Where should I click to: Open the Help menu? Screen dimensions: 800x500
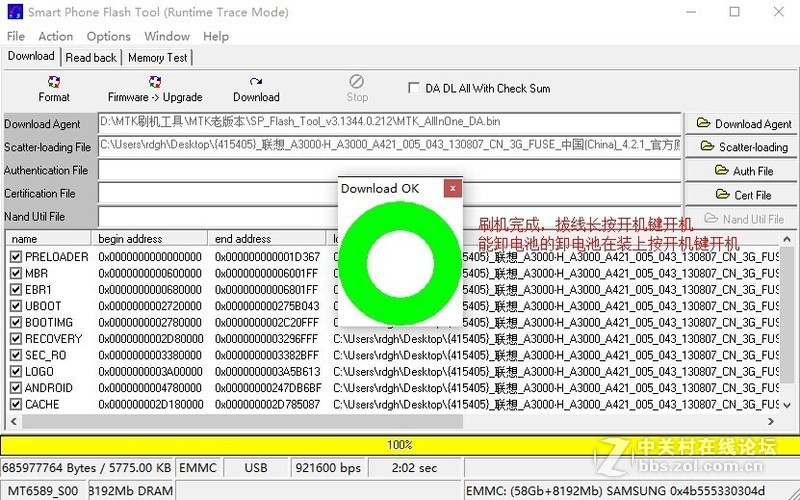coord(216,36)
